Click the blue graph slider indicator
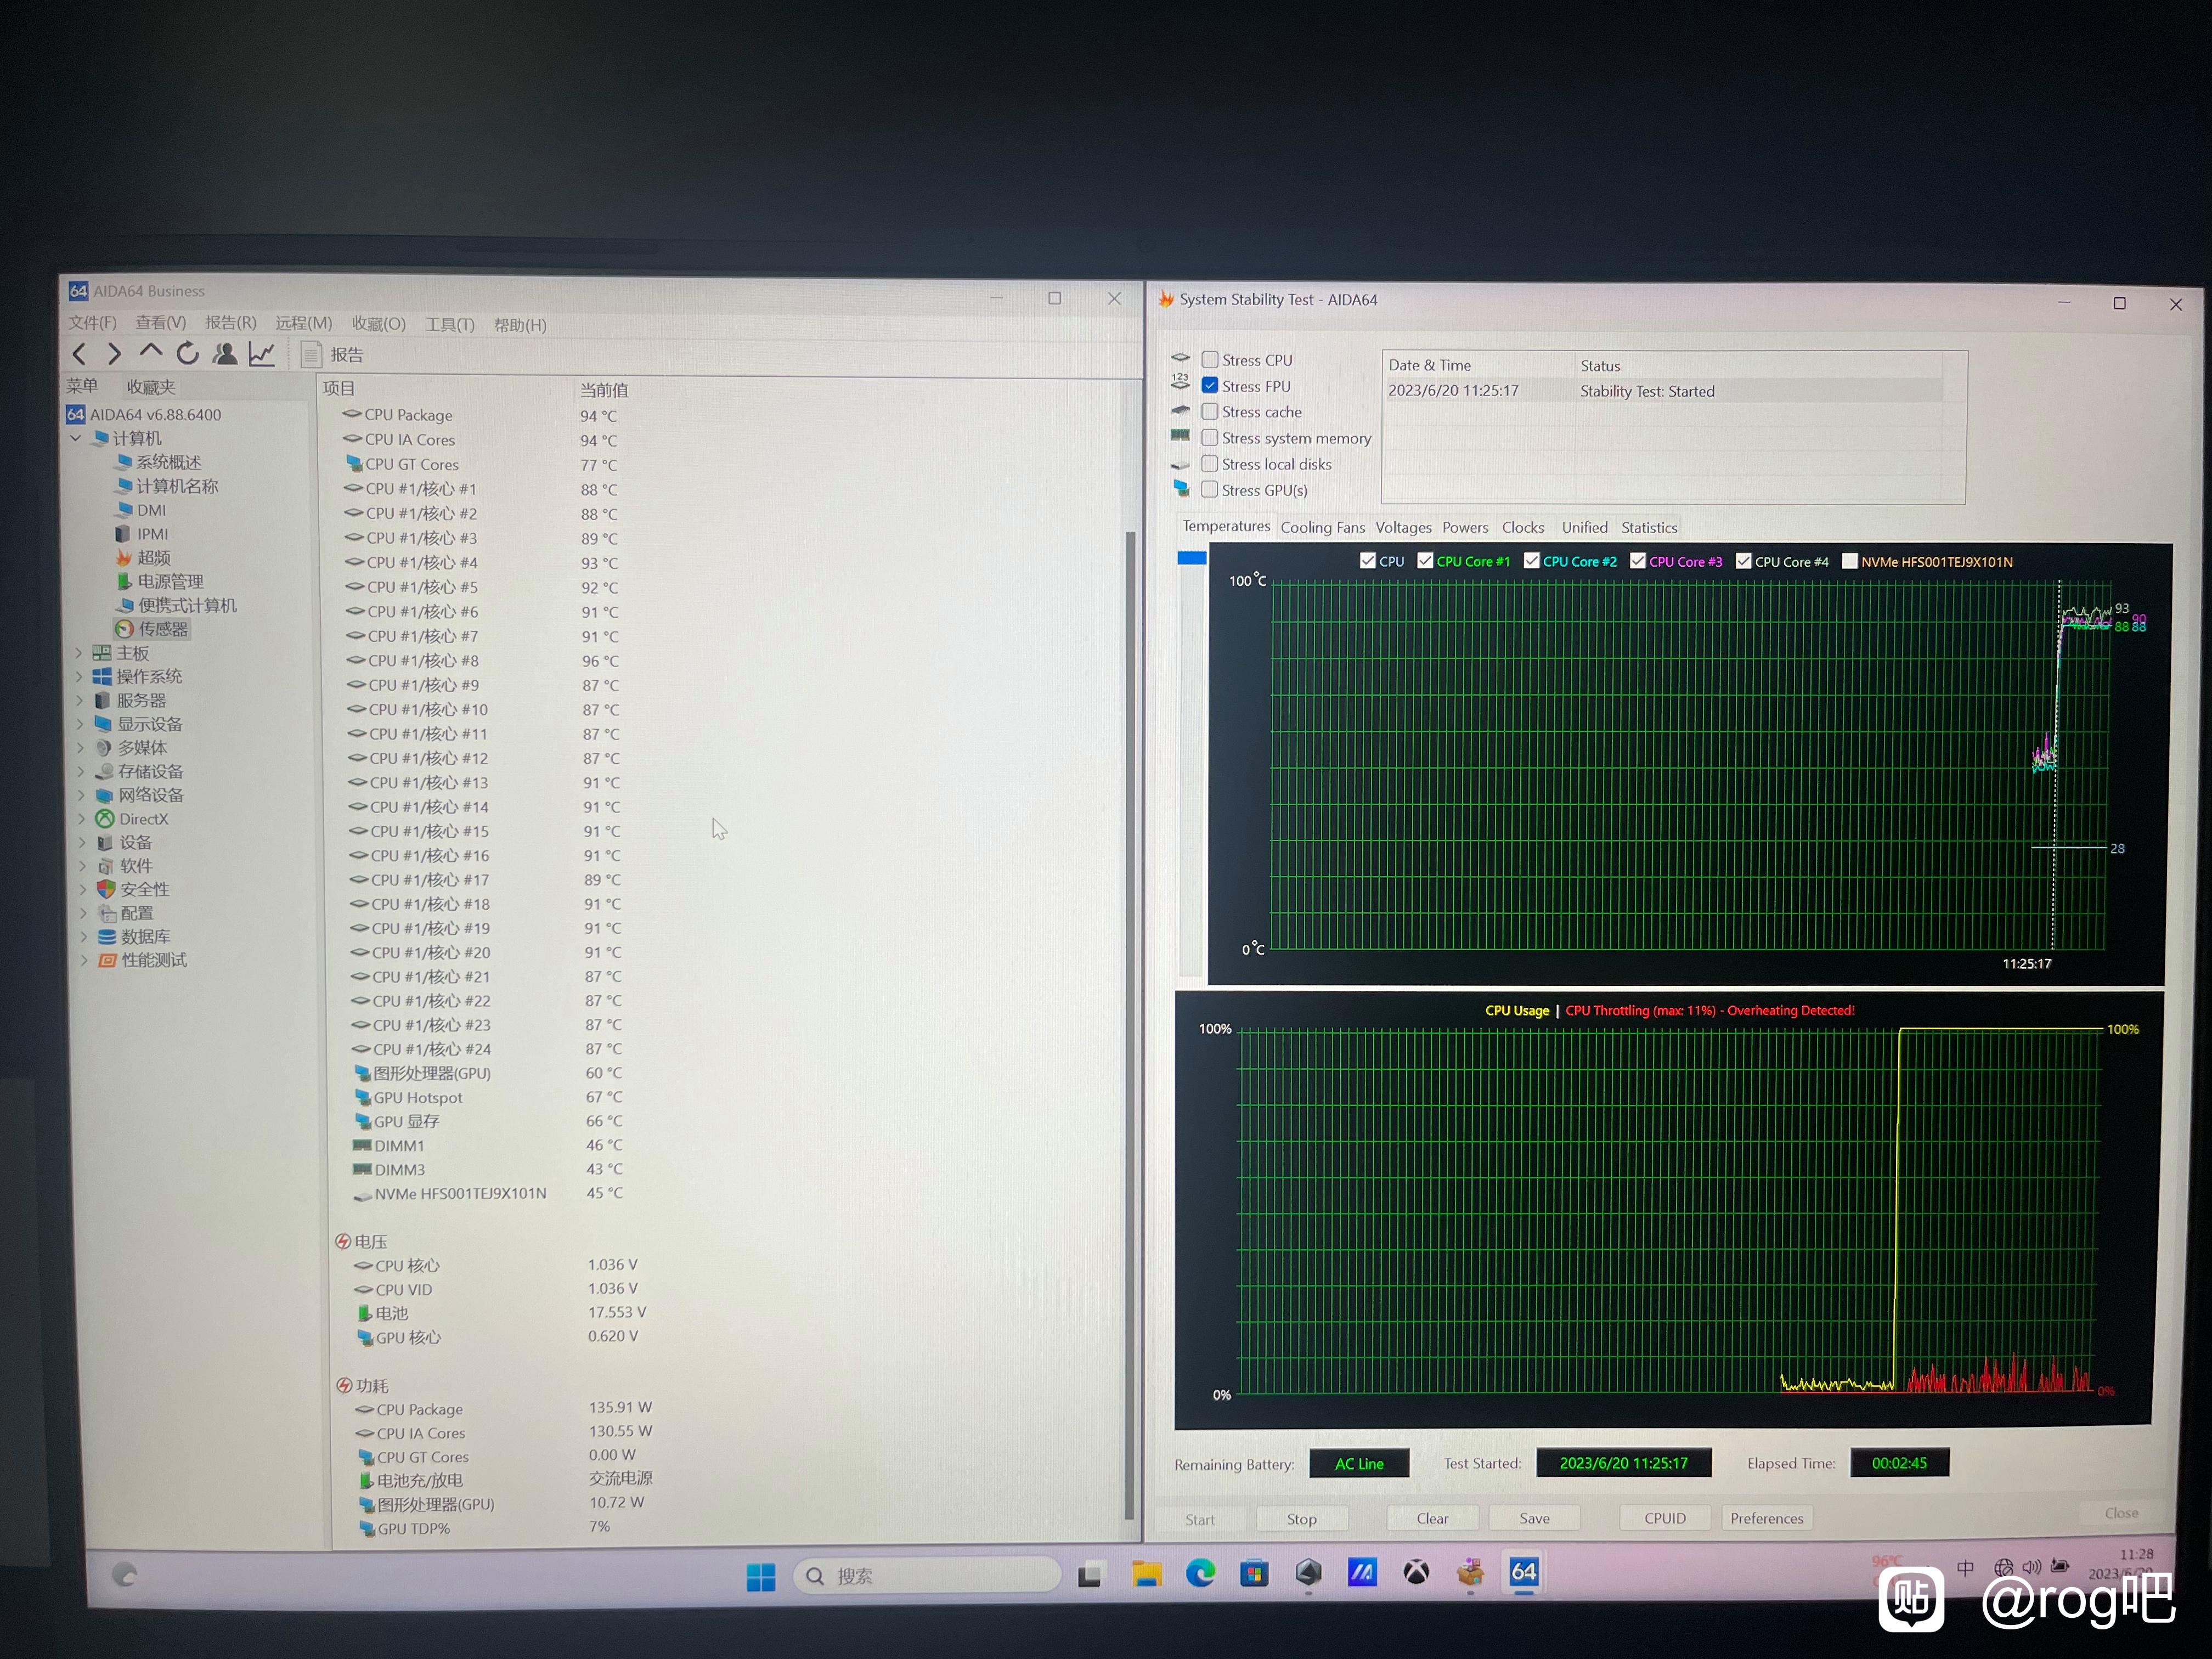 click(1191, 558)
